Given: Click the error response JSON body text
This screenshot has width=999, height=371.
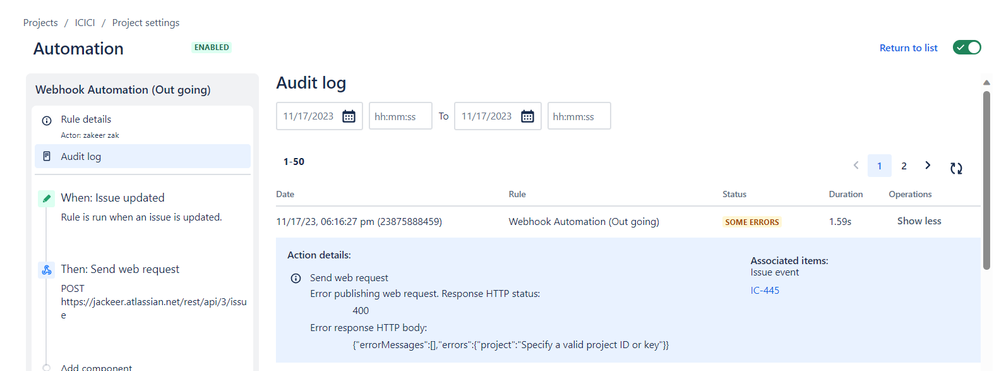Looking at the screenshot, I should pos(511,345).
